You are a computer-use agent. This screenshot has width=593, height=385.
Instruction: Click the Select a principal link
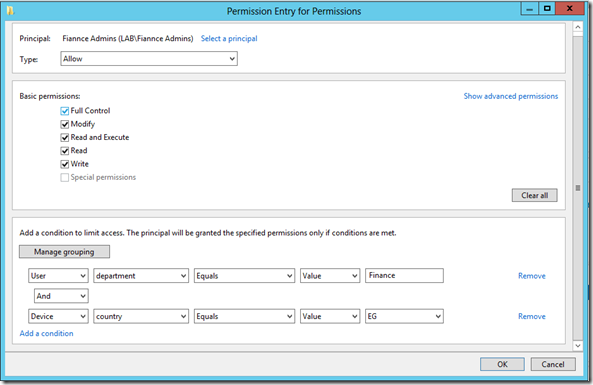tap(229, 39)
